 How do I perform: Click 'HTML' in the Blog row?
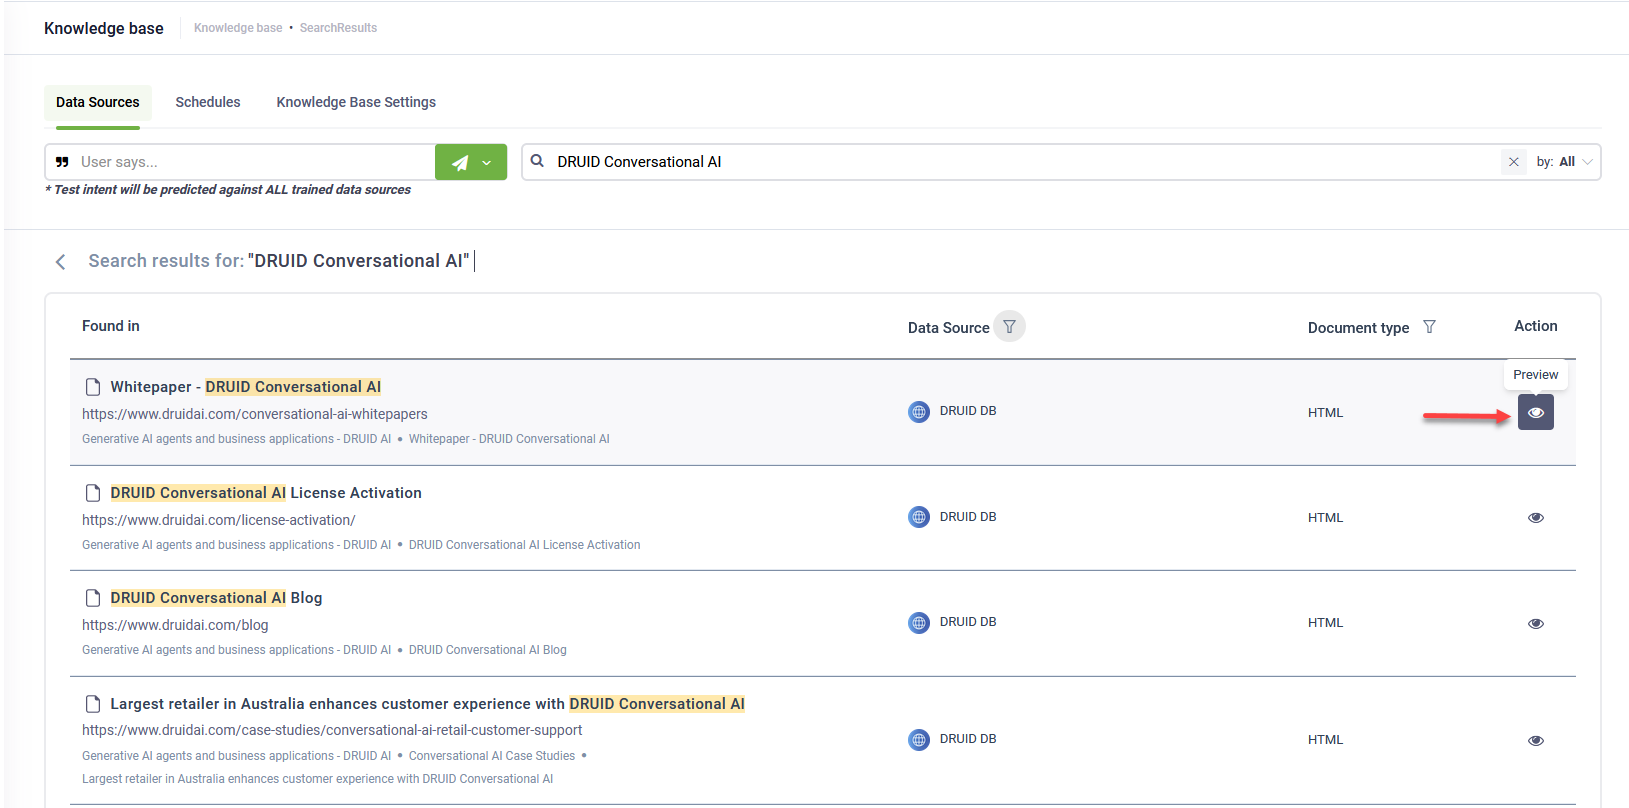[x=1325, y=623]
